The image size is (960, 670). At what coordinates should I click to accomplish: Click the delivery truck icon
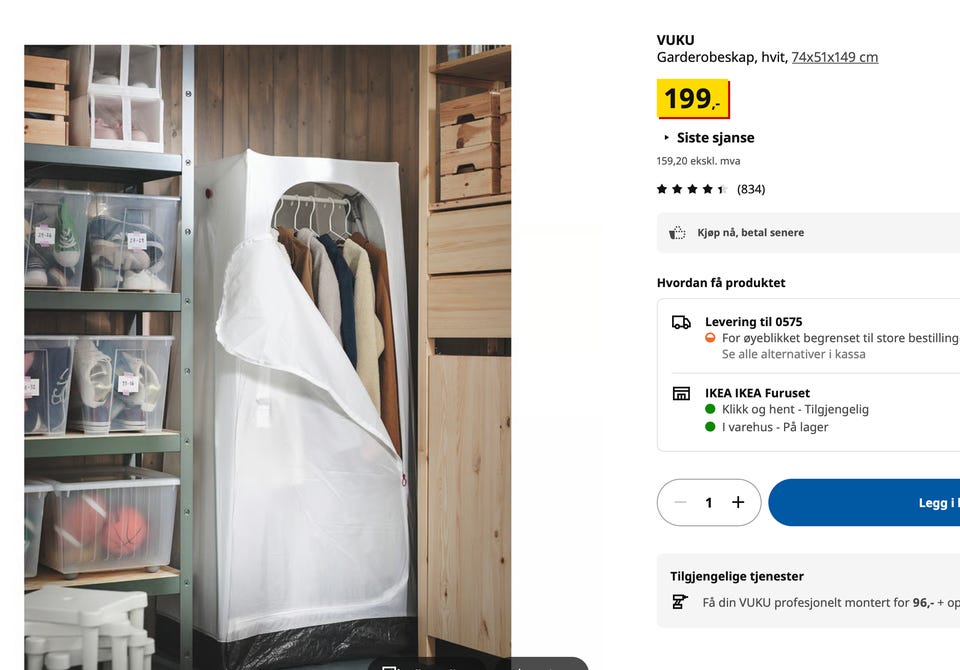click(x=681, y=322)
